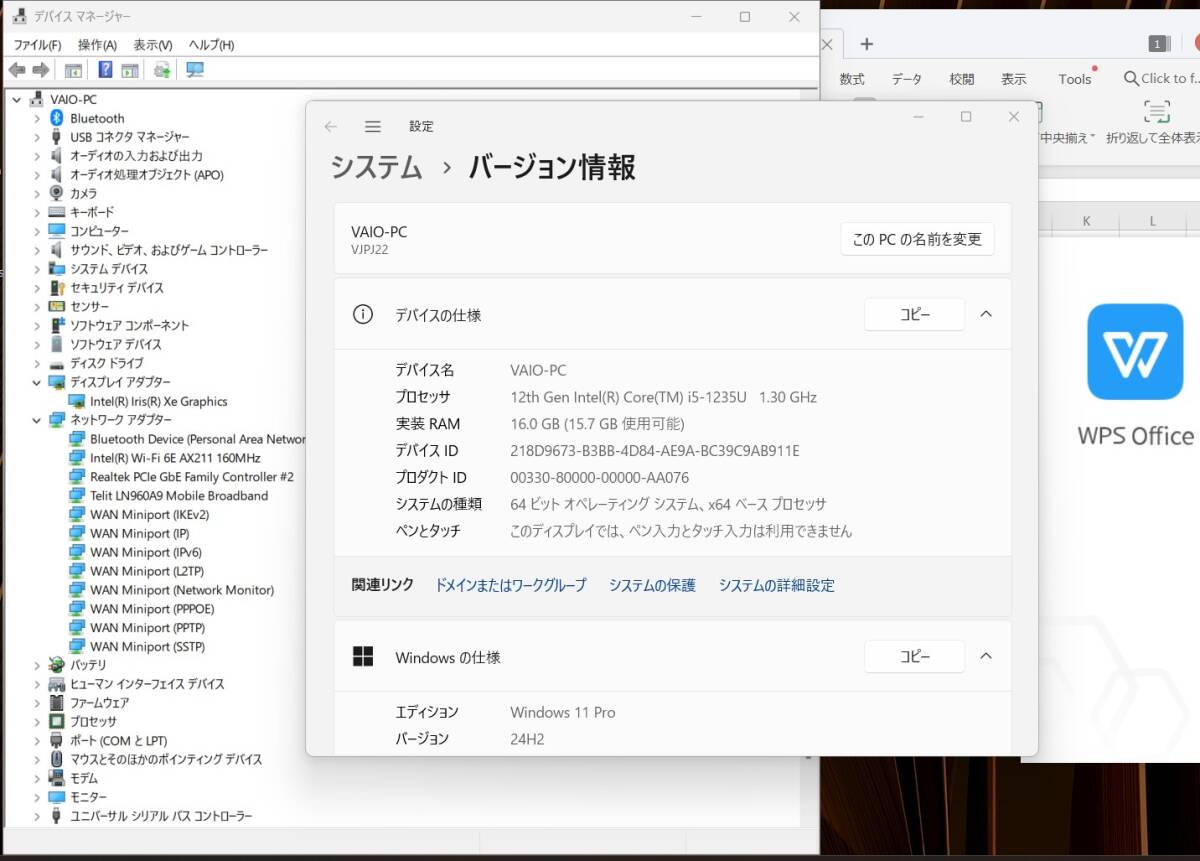Click the この PC の名前を変更 button
1200x861 pixels.
[917, 239]
